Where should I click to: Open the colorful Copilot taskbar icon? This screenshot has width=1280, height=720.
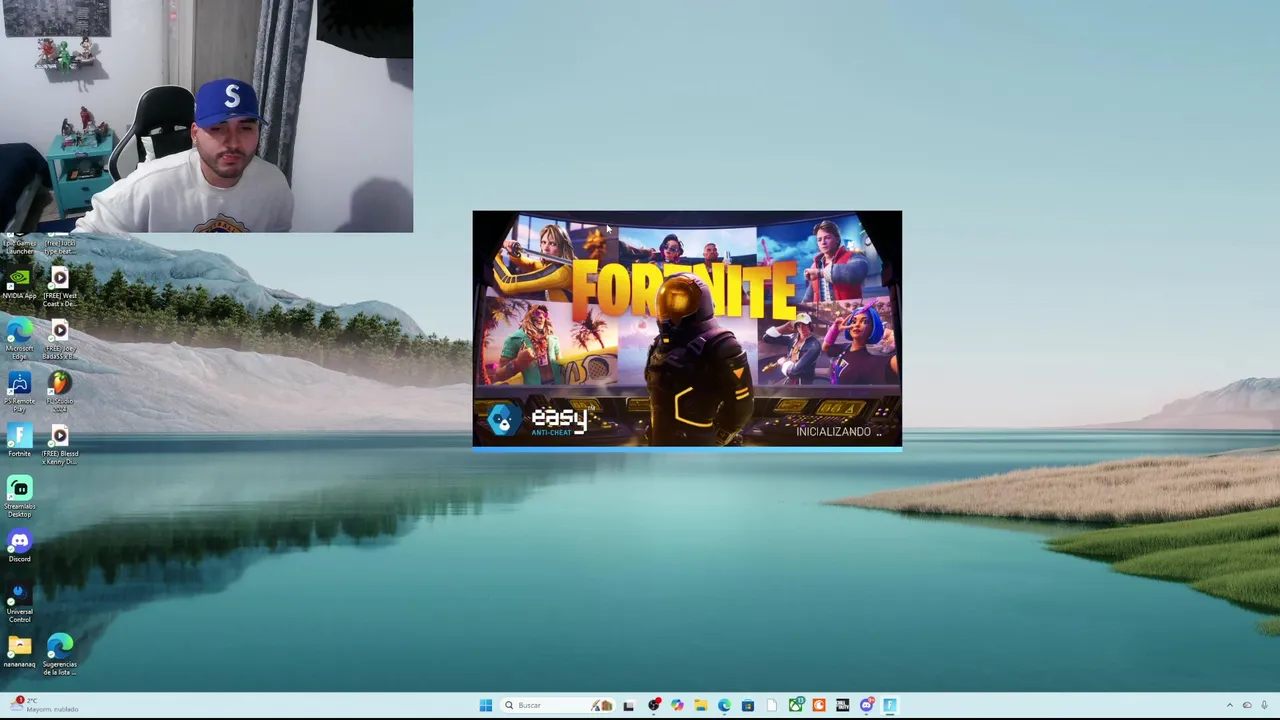(677, 705)
